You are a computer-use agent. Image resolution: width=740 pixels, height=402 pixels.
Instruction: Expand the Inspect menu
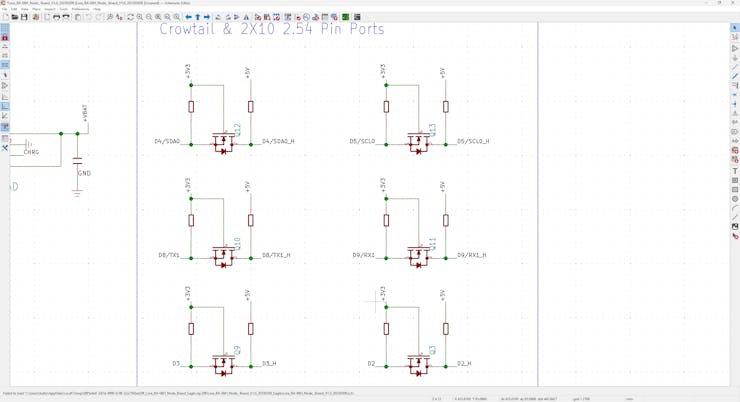(50, 9)
